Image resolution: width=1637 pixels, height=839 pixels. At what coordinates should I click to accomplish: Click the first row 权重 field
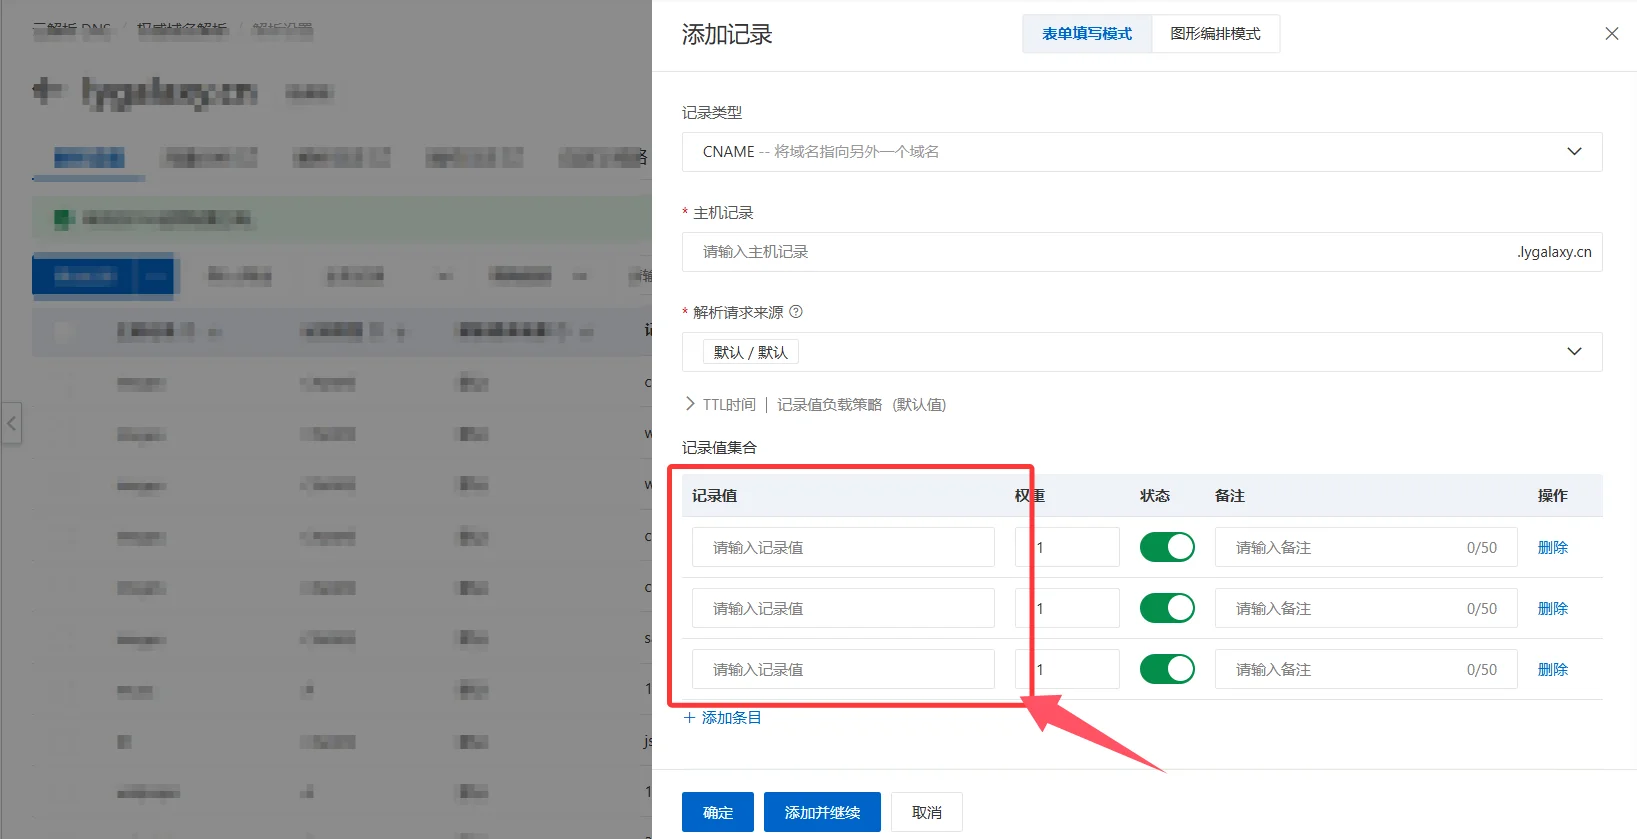[1067, 547]
